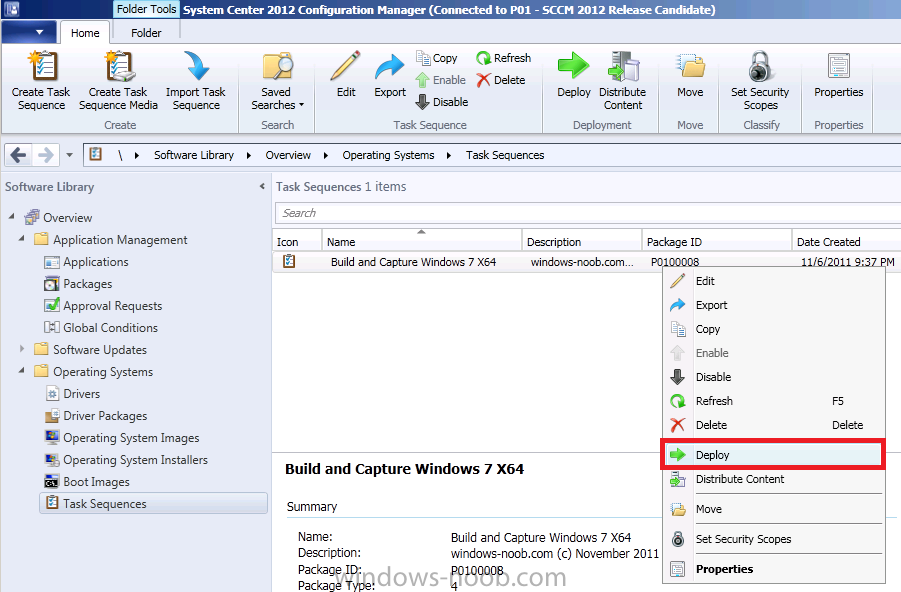901x592 pixels.
Task: Click Create Task Sequence ribbon icon
Action: (41, 80)
